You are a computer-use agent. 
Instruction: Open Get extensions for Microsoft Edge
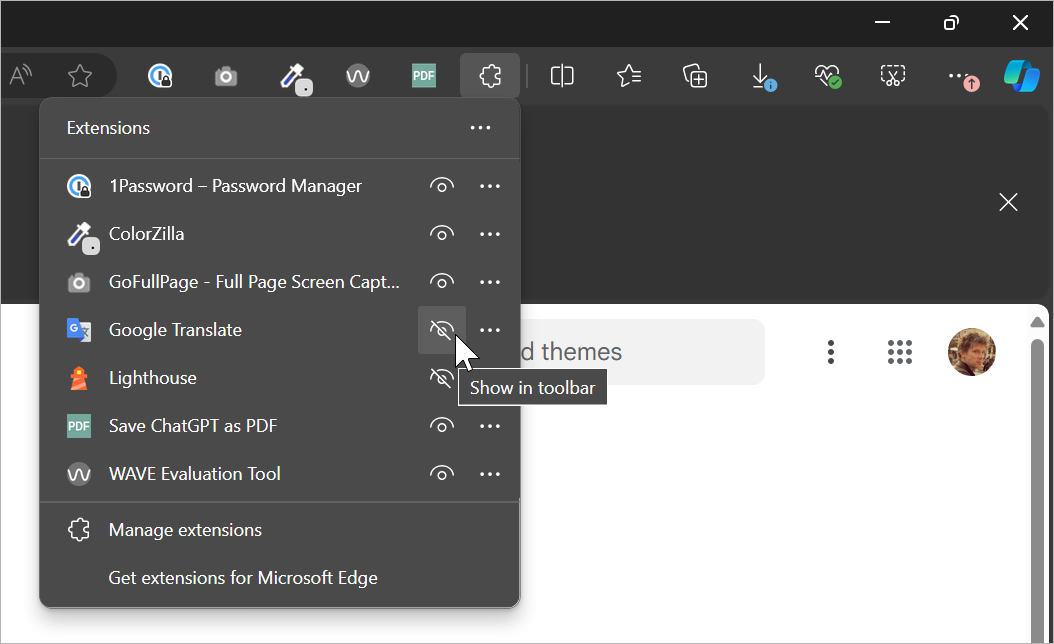point(243,578)
